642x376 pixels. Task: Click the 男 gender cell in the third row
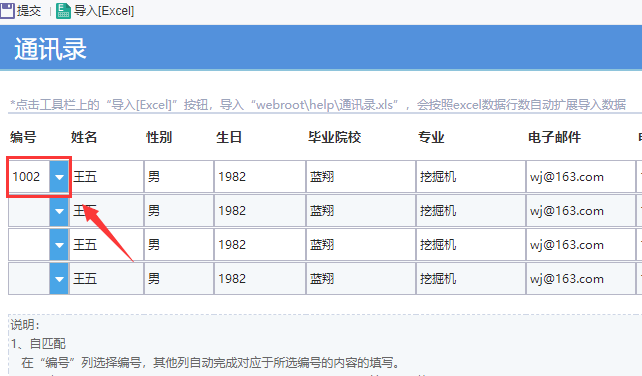pyautogui.click(x=179, y=245)
